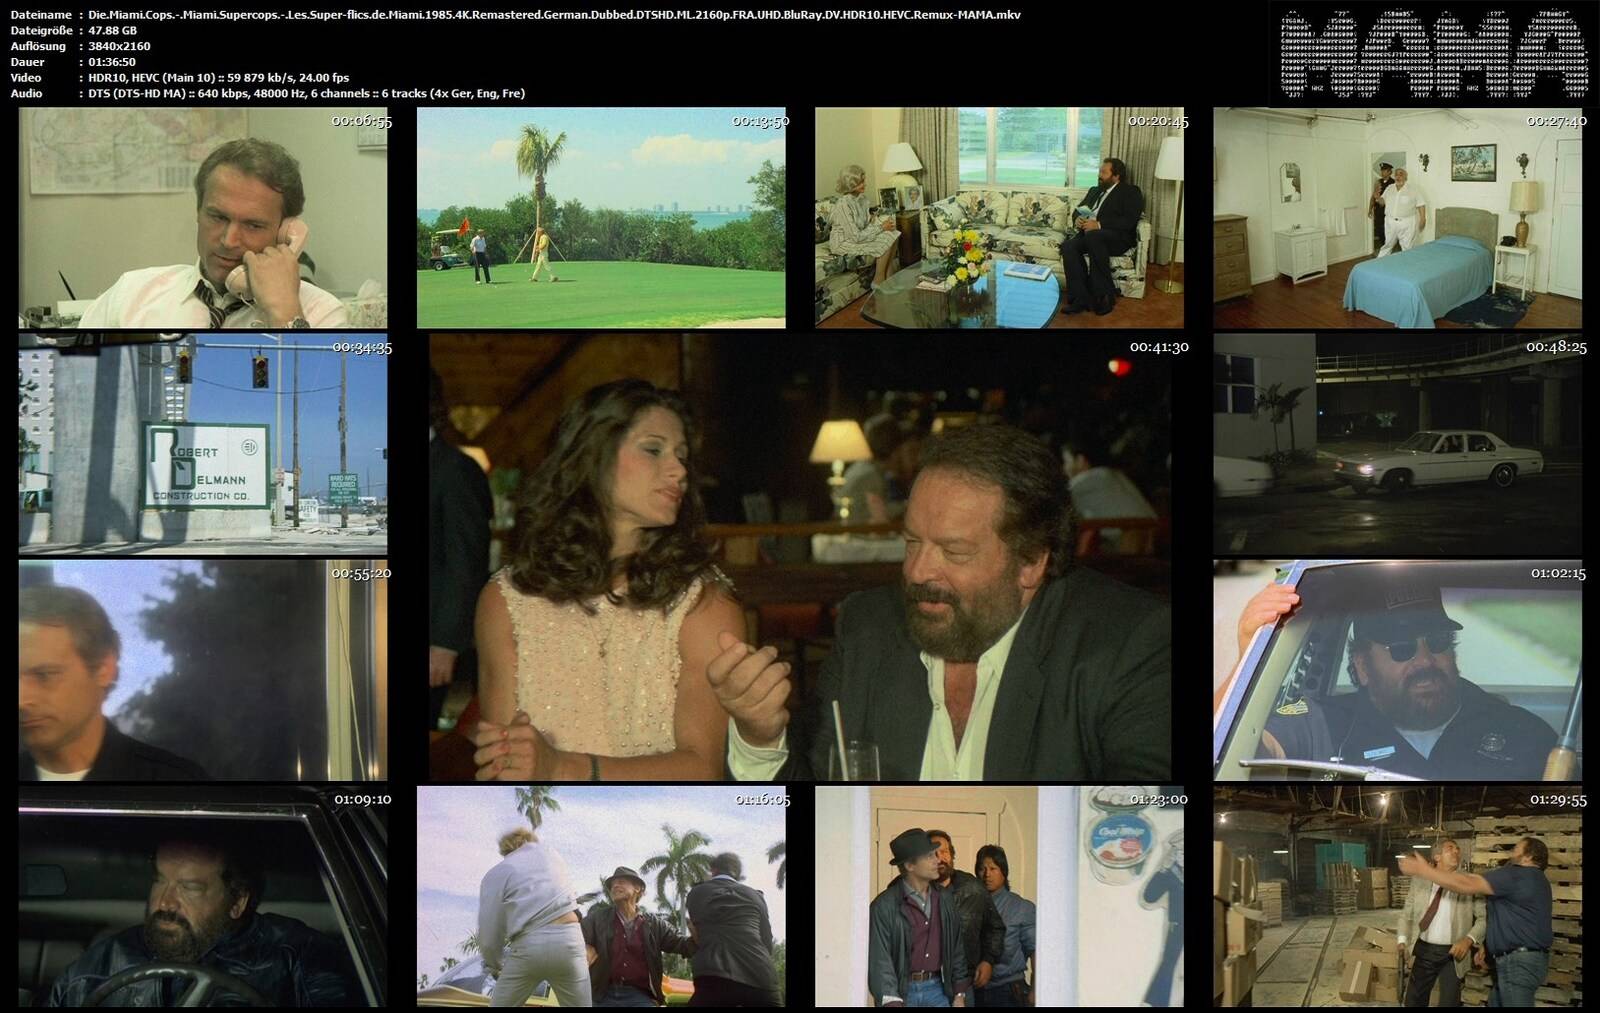Select the blurry profile thumbnail at 00:55:20

point(203,670)
